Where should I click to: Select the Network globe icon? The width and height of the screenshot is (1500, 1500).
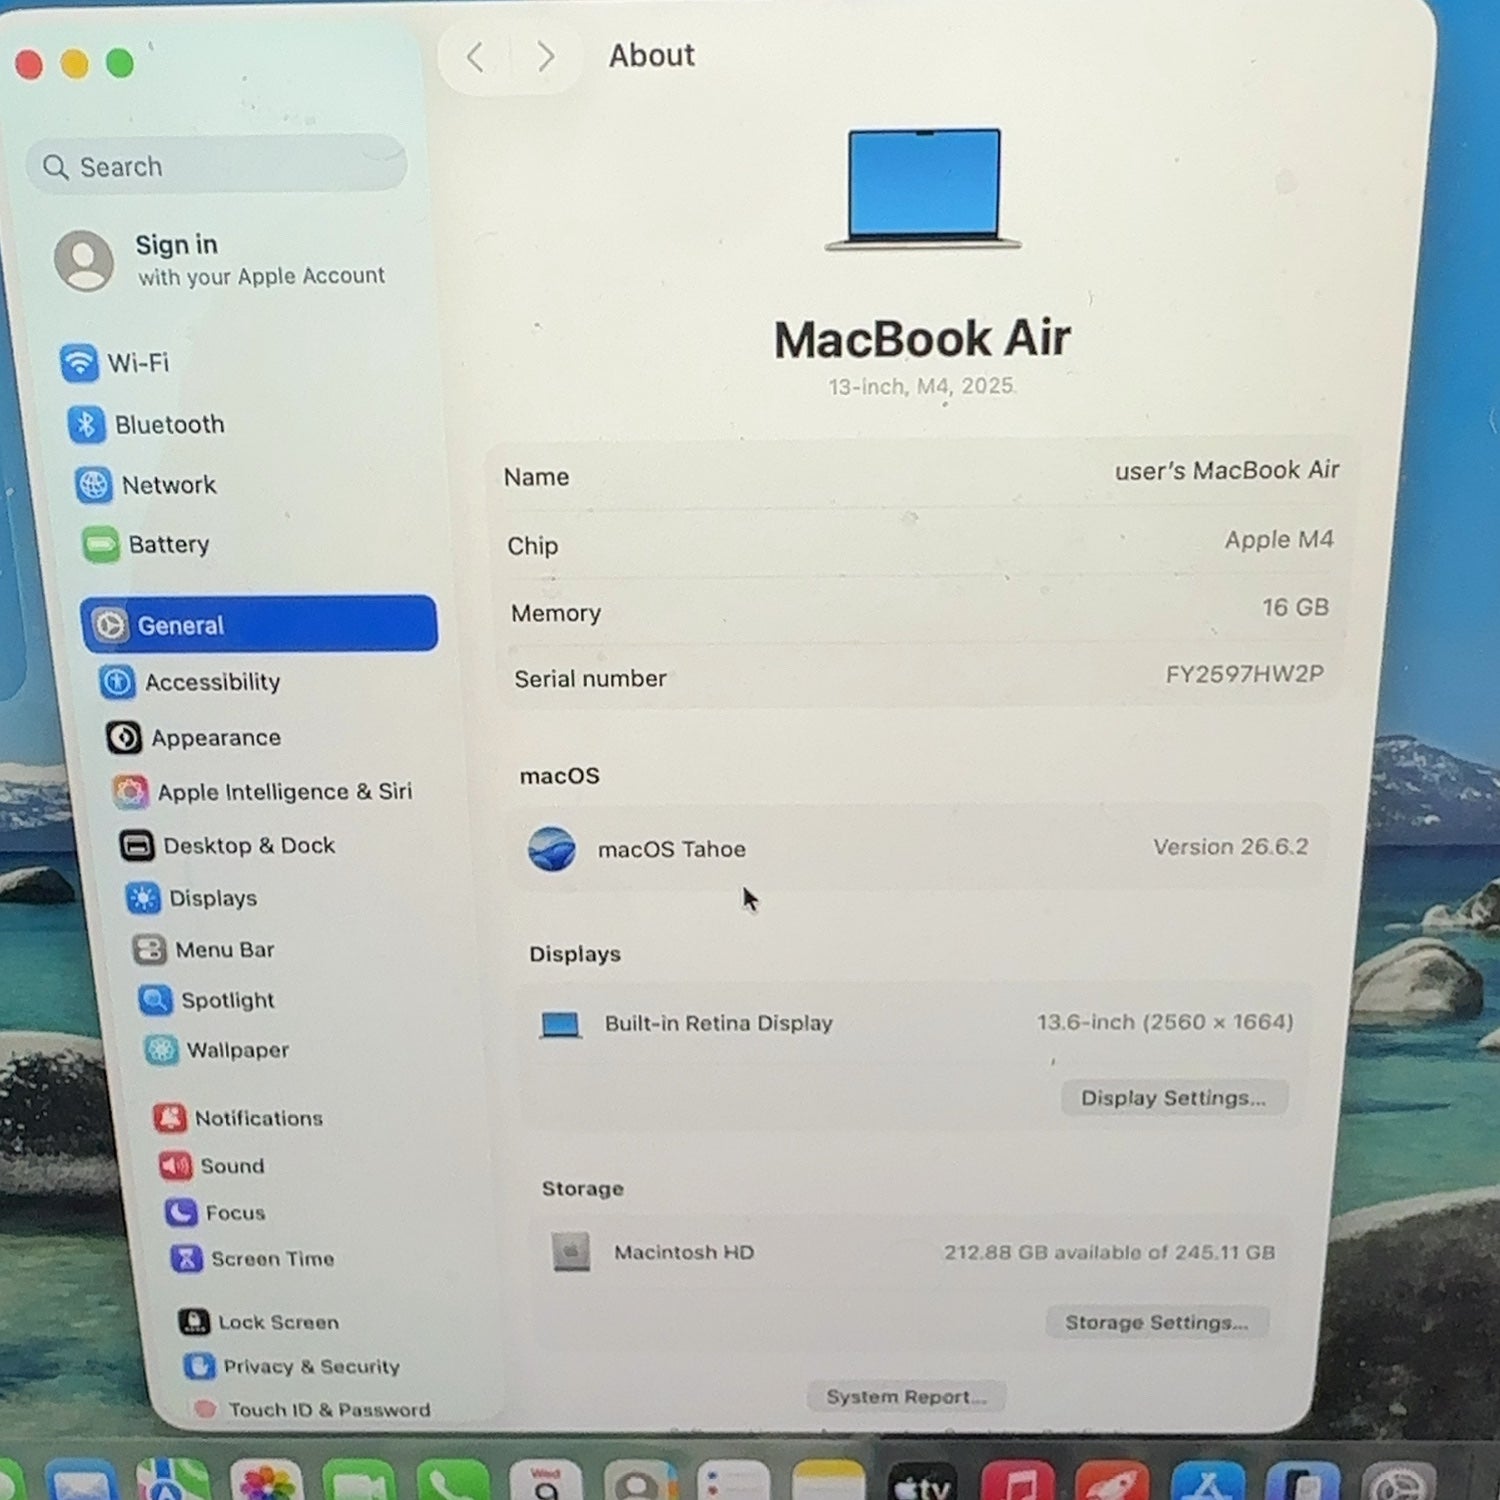(x=93, y=485)
